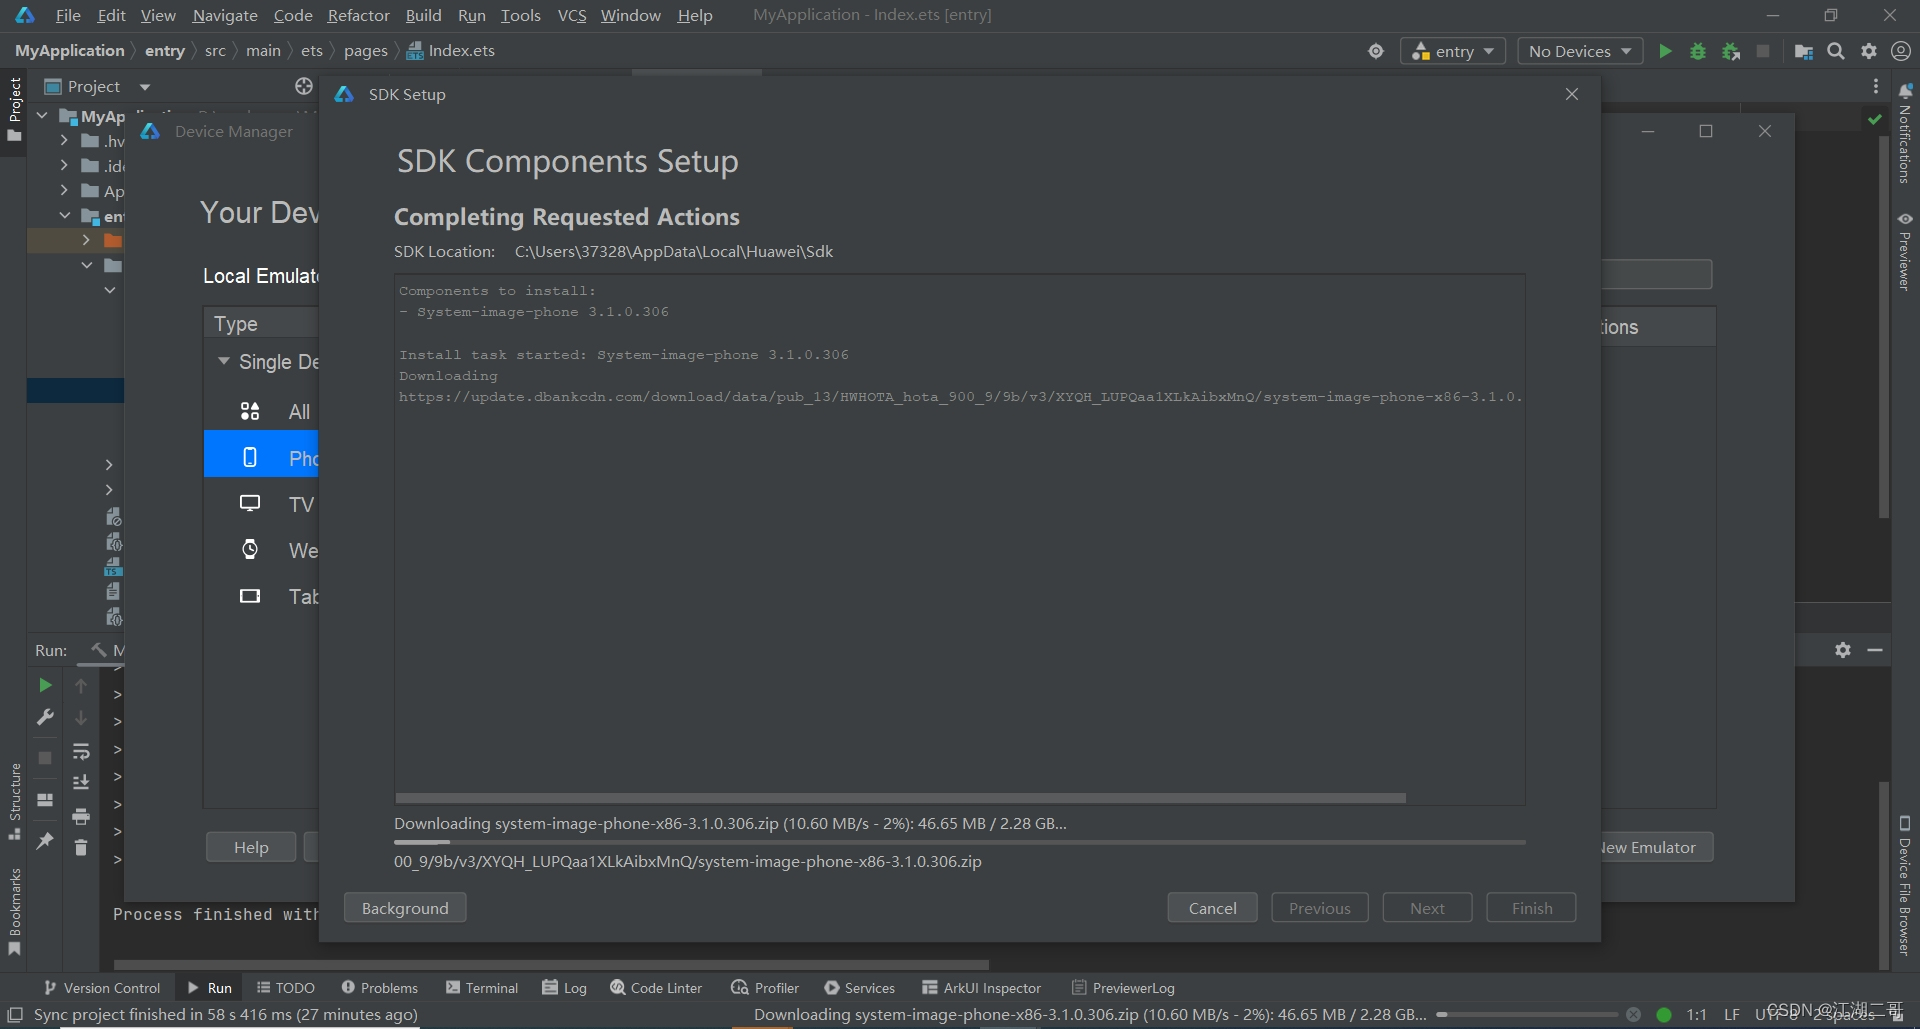1920x1029 pixels.
Task: Open the No Devices dropdown
Action: point(1580,51)
